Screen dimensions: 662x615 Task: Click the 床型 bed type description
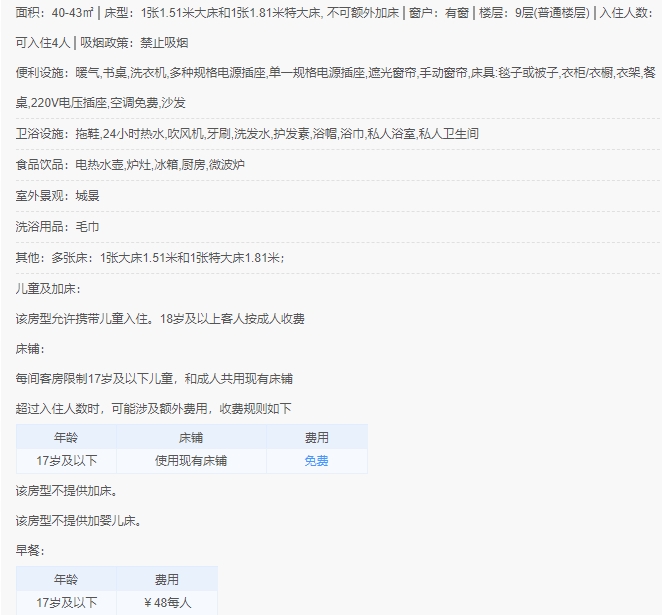tap(252, 13)
